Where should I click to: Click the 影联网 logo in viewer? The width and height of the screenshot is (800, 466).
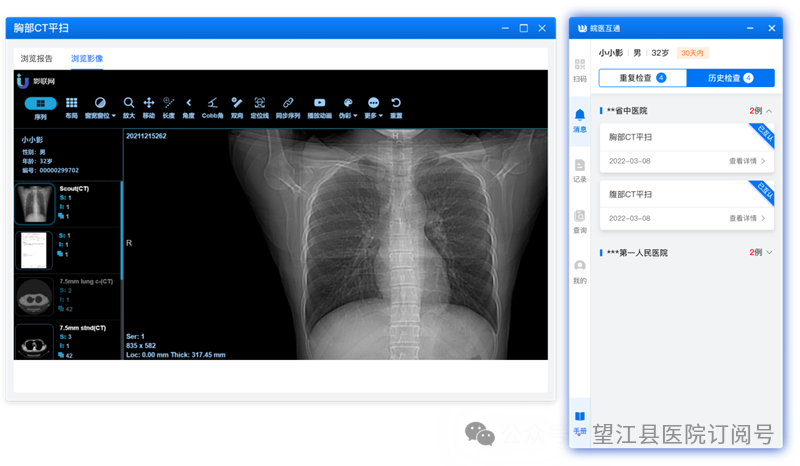[x=36, y=81]
